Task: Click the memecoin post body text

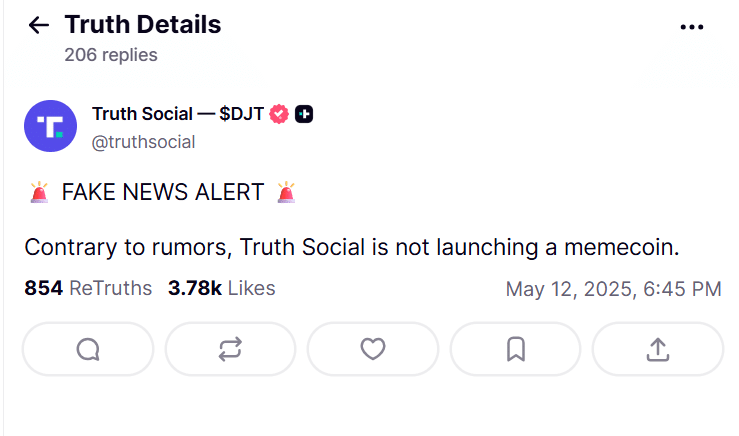Action: (351, 246)
